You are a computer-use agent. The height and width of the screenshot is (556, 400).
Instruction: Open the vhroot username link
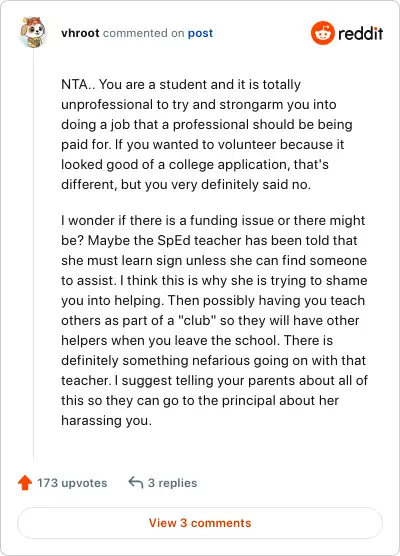pos(80,33)
